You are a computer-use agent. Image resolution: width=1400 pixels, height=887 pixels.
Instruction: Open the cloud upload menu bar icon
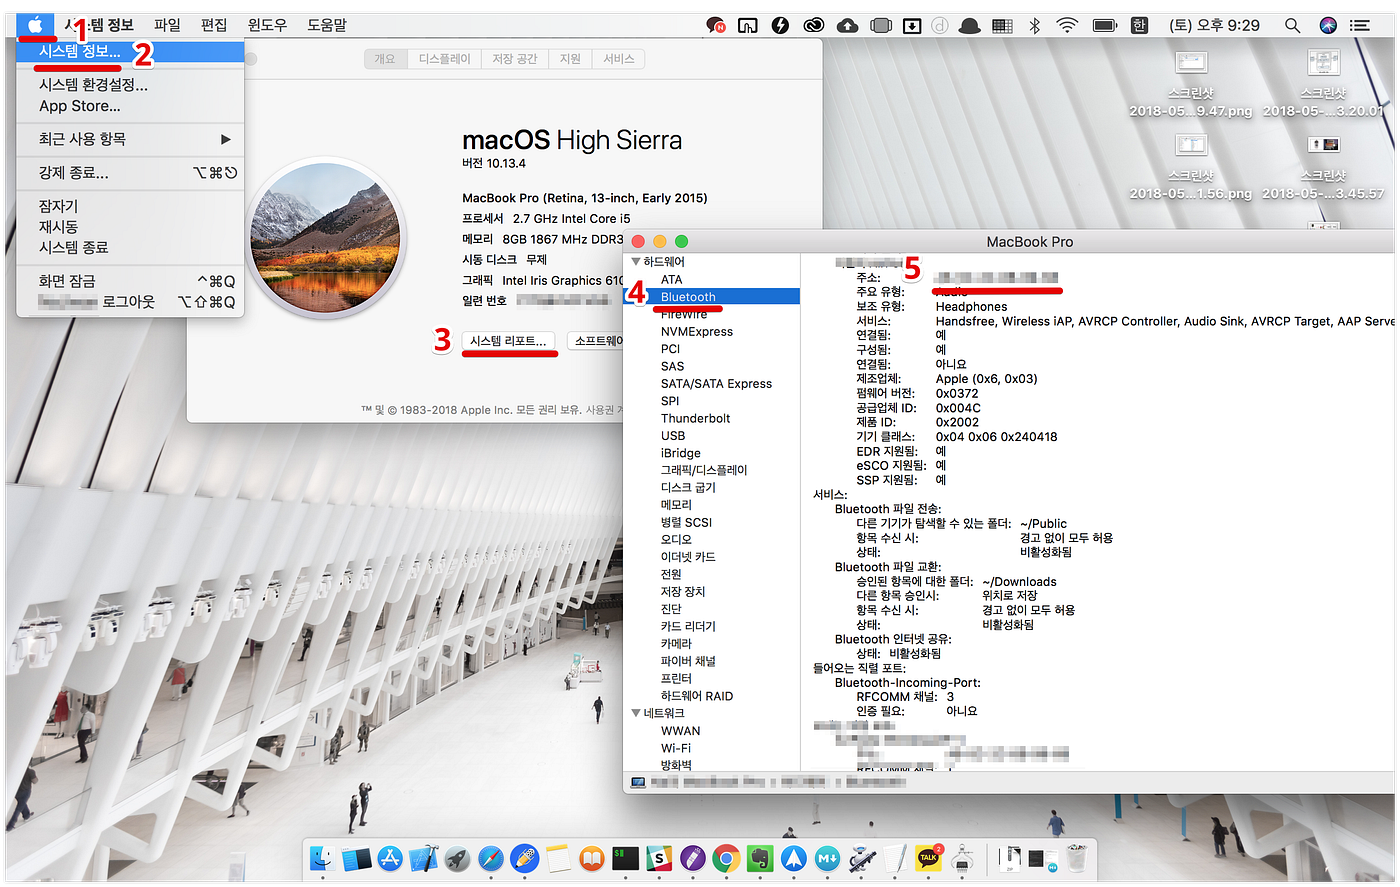click(847, 25)
